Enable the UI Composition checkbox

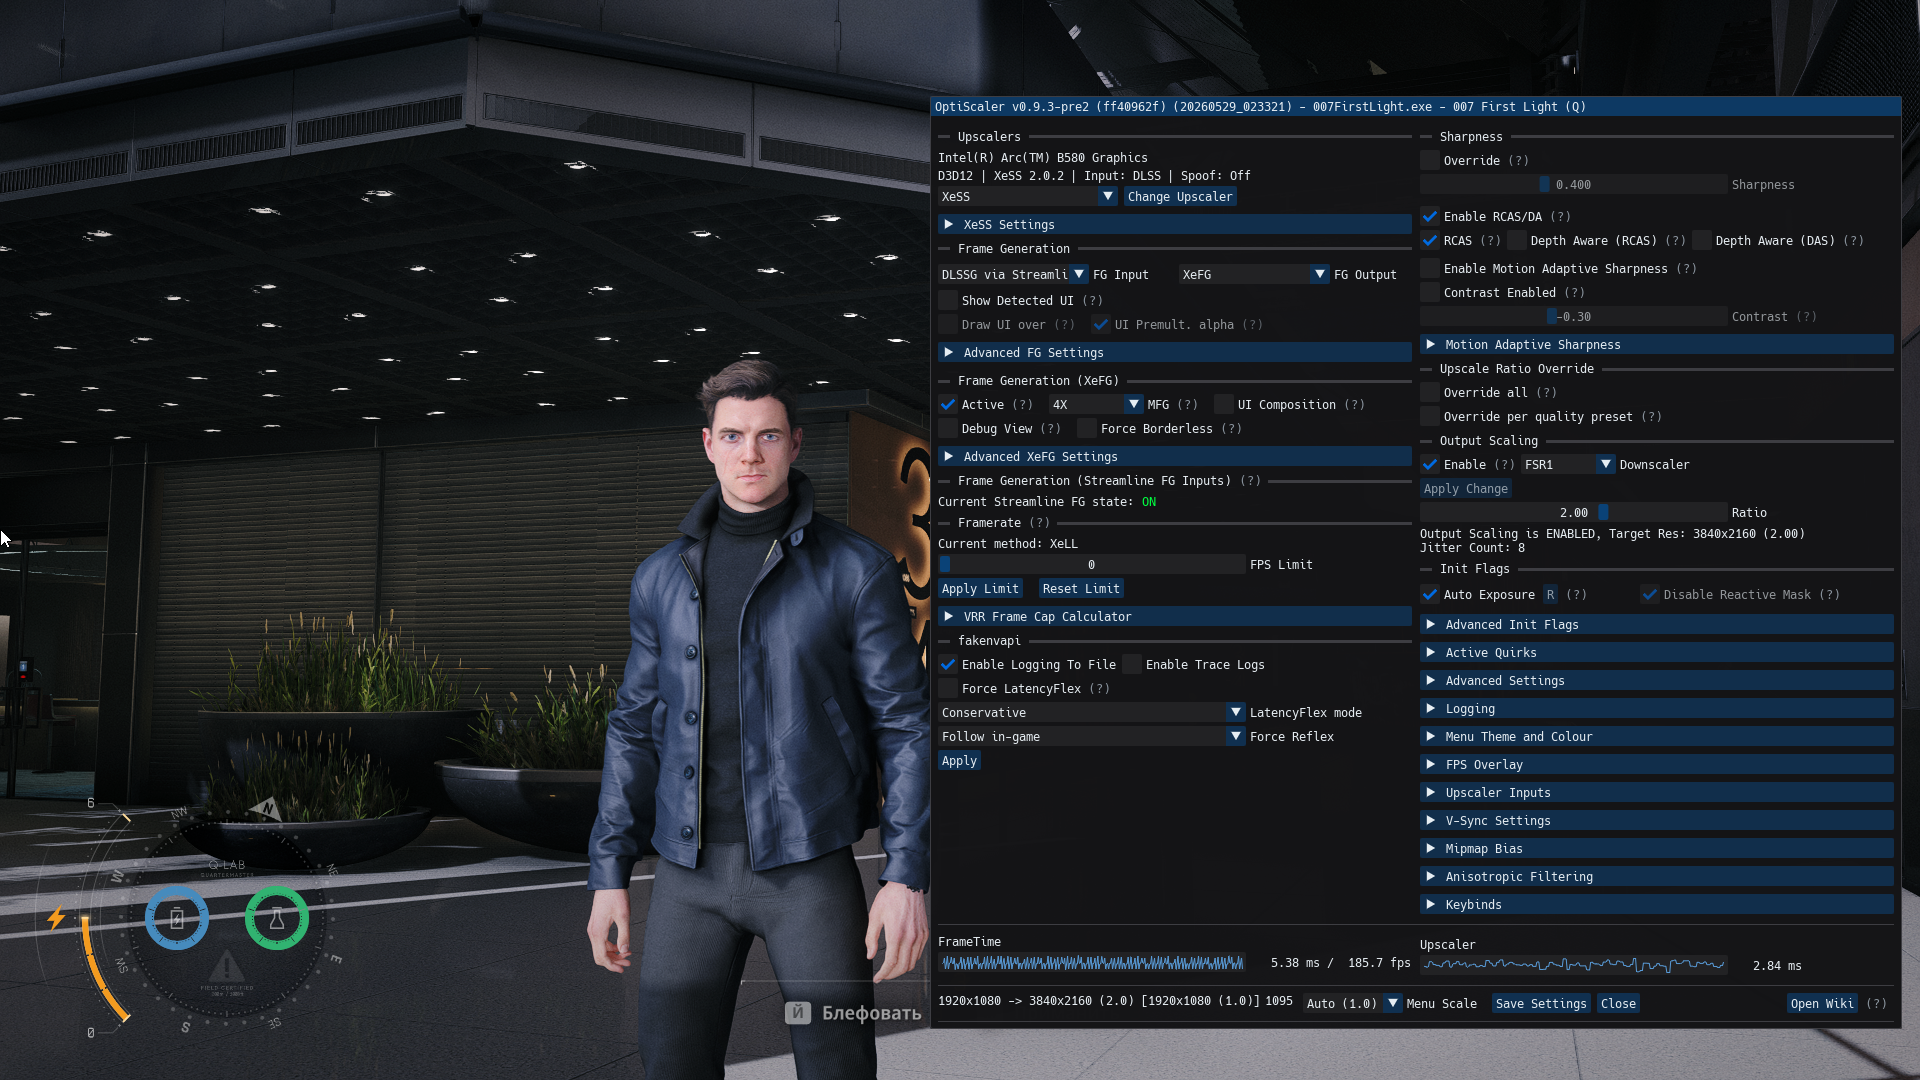(1224, 405)
